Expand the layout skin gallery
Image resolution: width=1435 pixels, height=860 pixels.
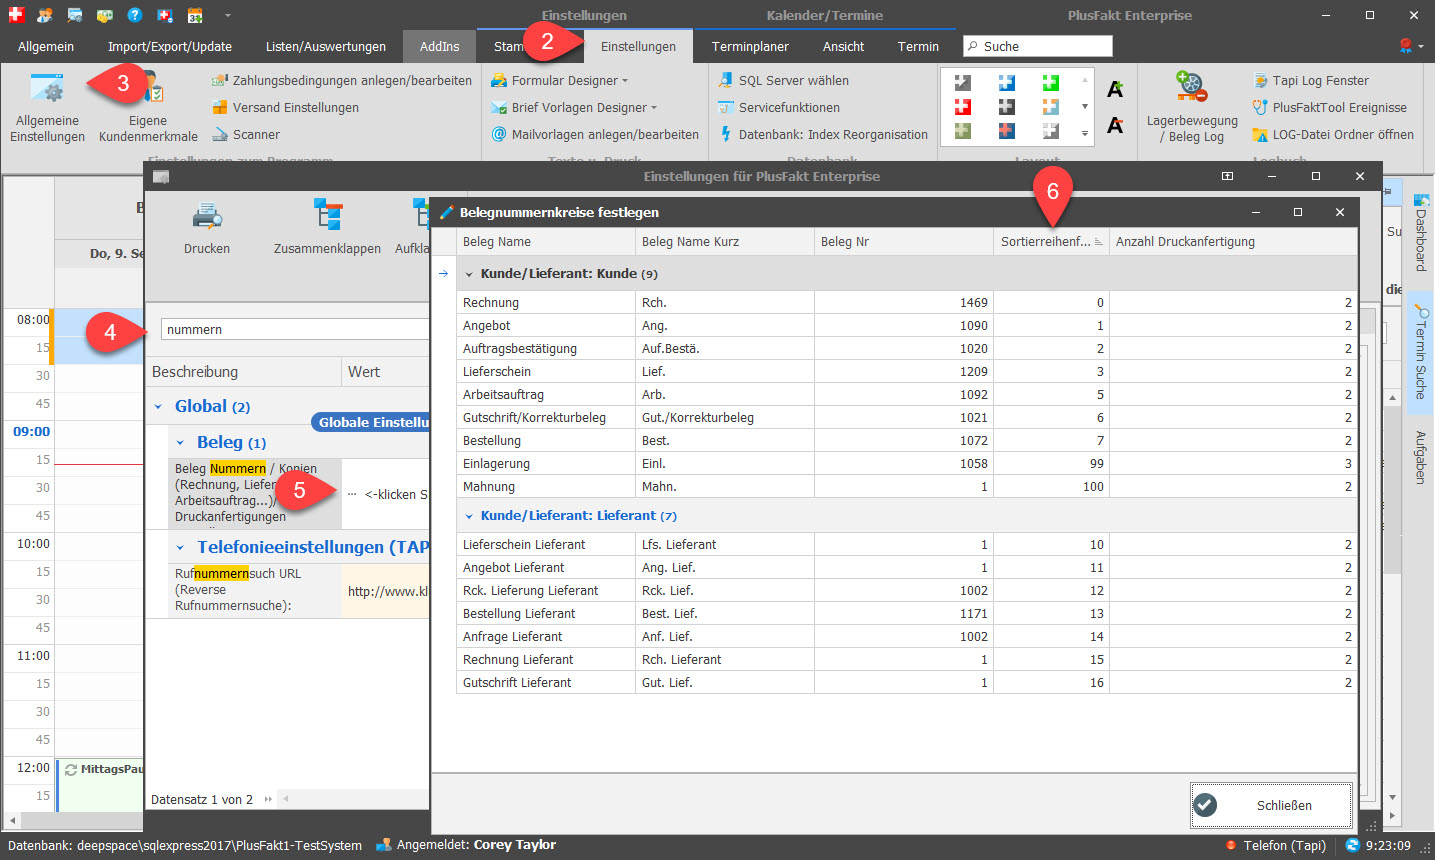[x=1085, y=133]
